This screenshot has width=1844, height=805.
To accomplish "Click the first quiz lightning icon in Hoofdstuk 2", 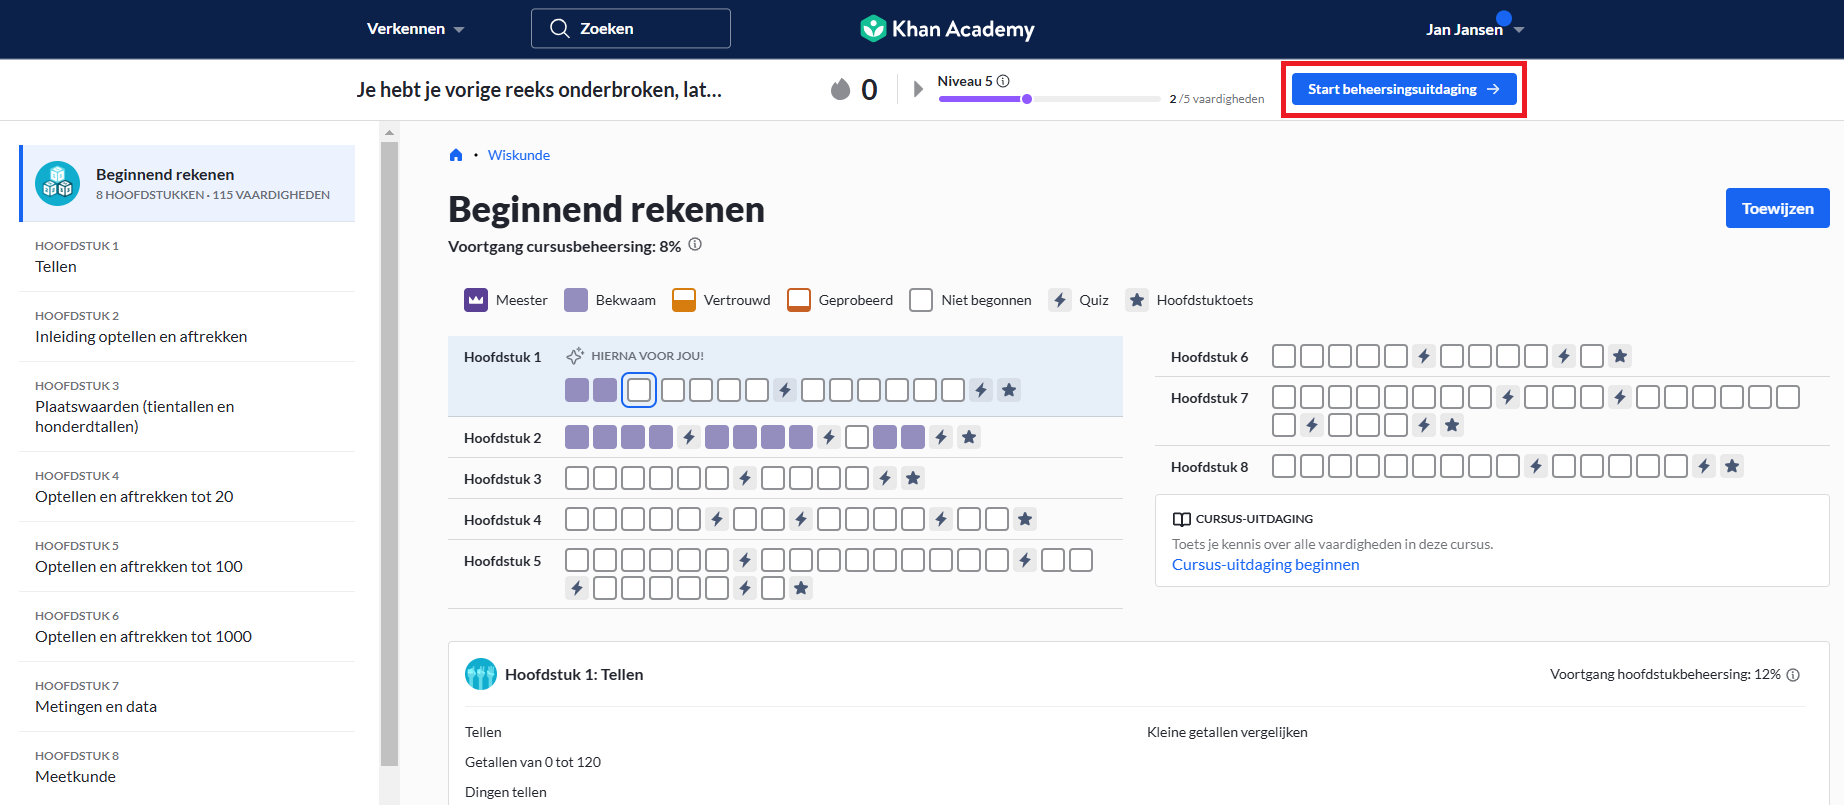I will point(689,437).
